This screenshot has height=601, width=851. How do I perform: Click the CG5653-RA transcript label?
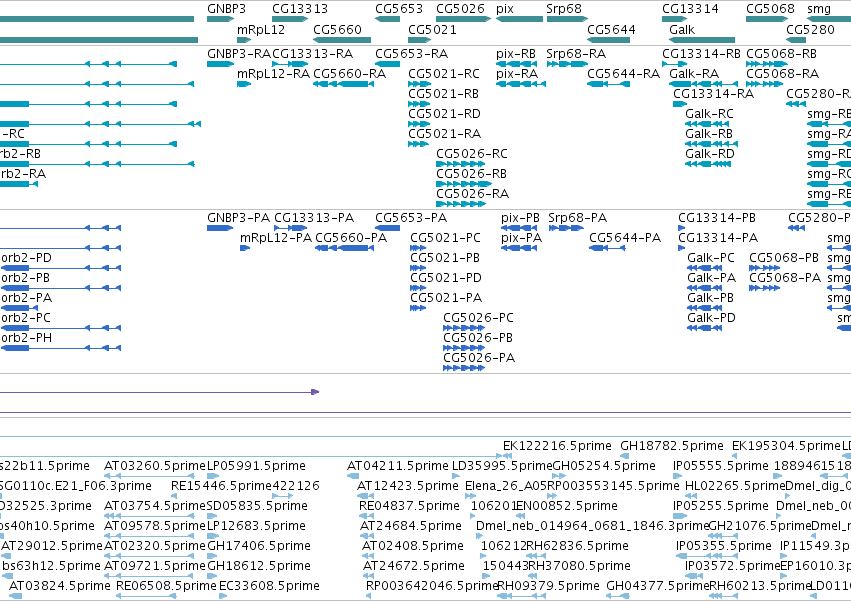tap(411, 54)
